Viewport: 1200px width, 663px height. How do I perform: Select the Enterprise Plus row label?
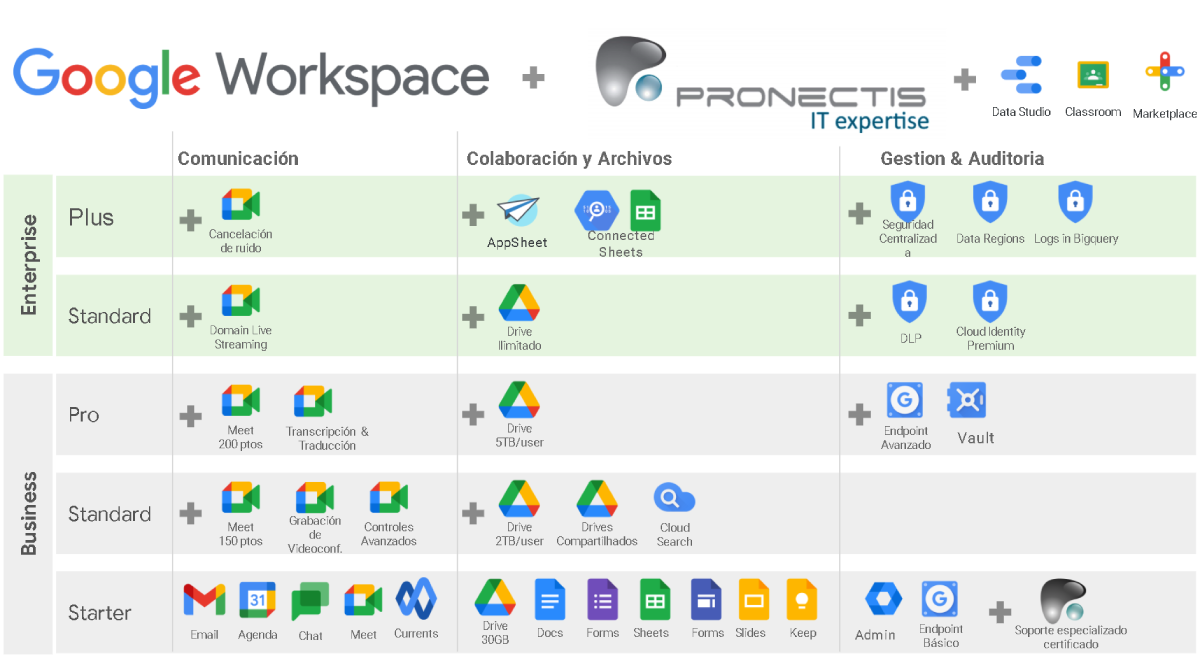coord(91,217)
